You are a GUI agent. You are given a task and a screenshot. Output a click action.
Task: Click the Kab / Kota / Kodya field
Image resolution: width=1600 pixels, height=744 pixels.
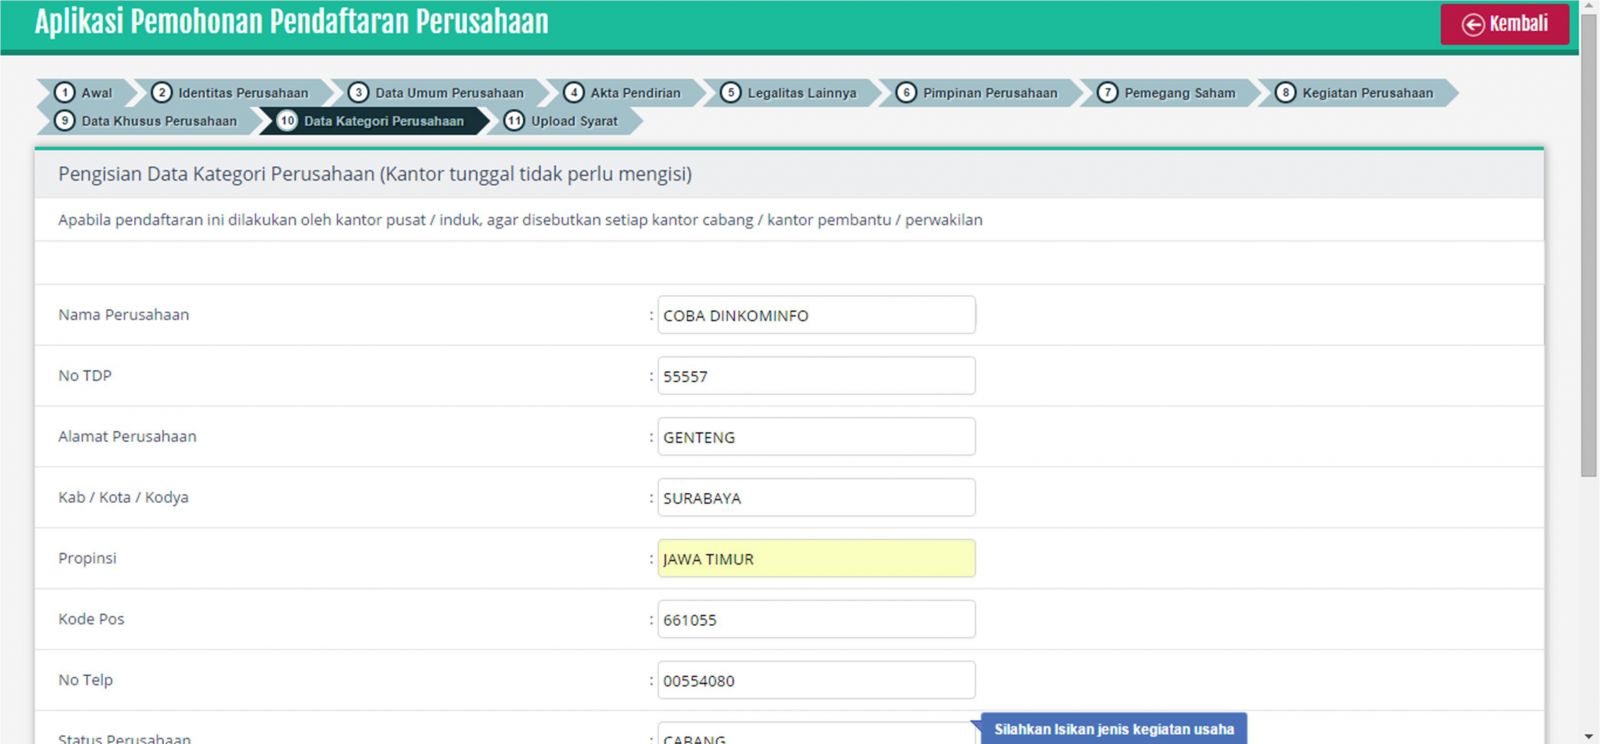(816, 498)
